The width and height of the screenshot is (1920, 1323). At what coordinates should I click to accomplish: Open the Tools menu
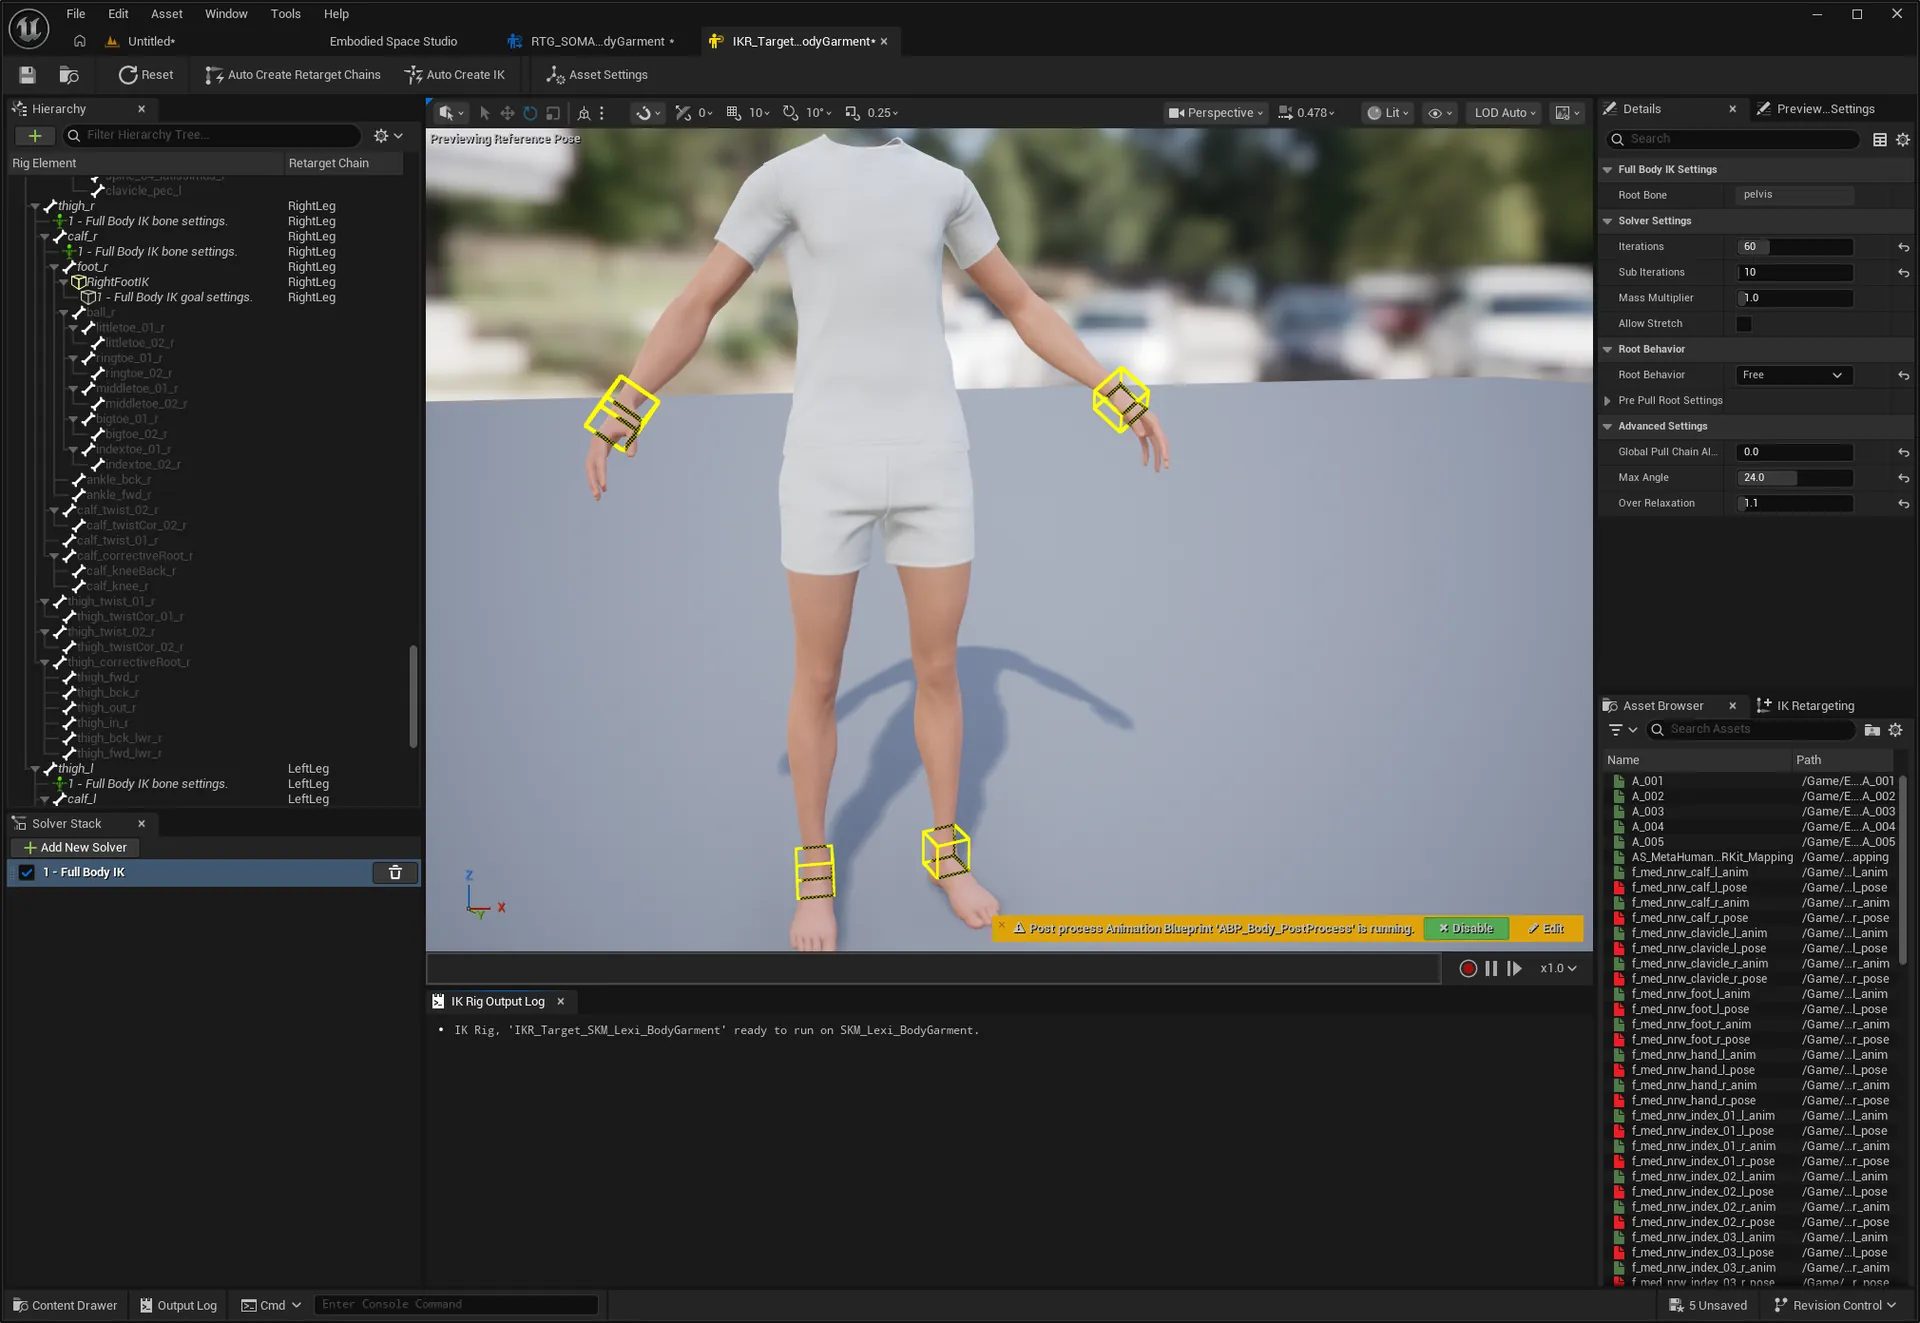(x=286, y=14)
